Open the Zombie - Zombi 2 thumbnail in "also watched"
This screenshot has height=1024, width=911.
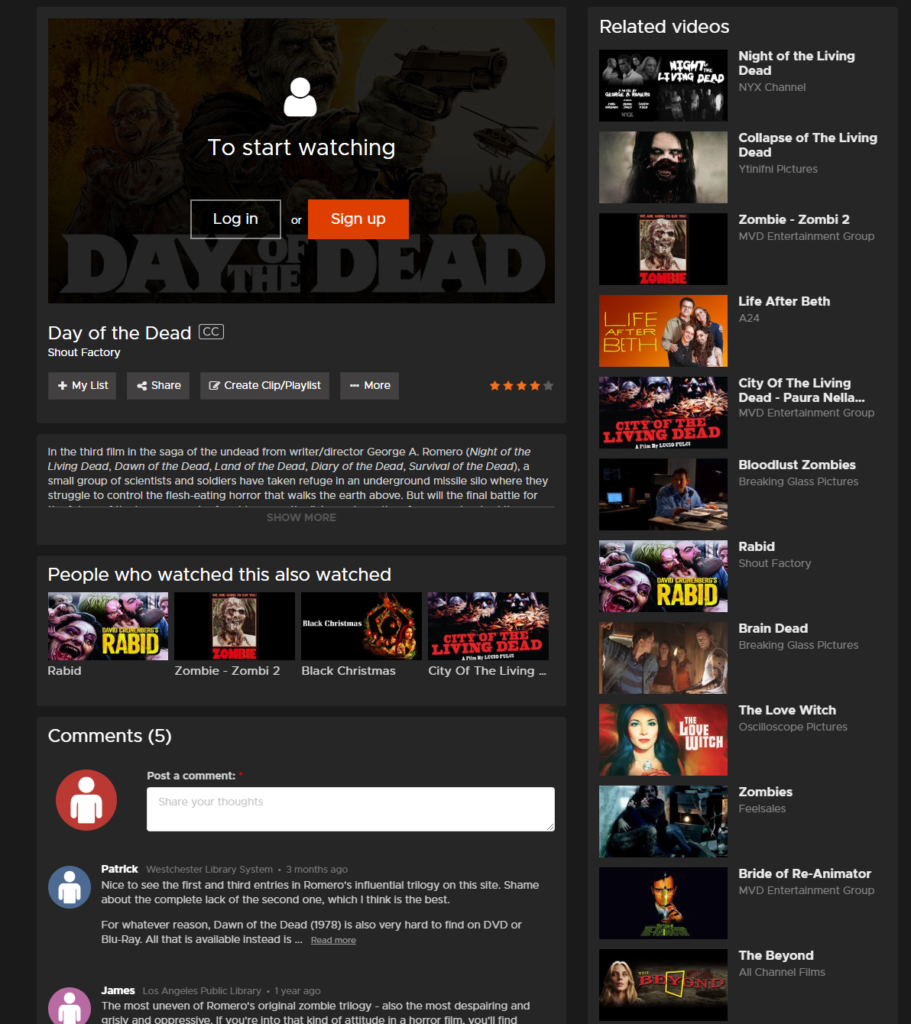point(234,626)
